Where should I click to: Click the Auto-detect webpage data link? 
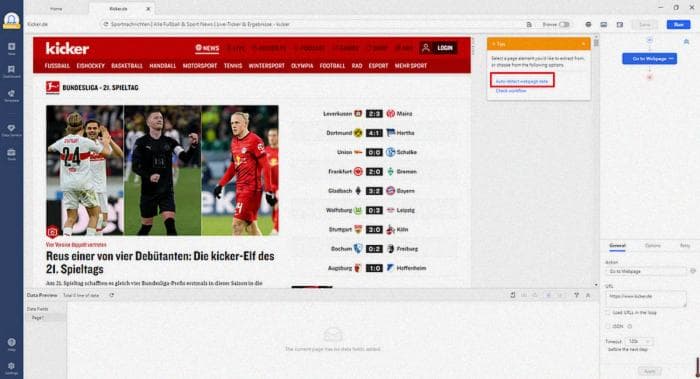point(522,81)
